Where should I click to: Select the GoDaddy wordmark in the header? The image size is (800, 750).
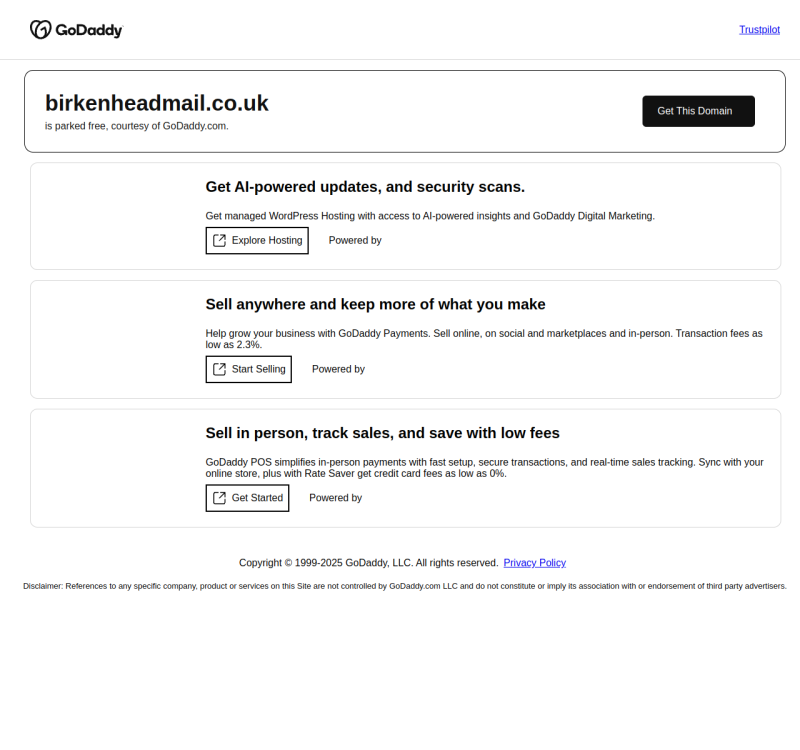[x=88, y=30]
